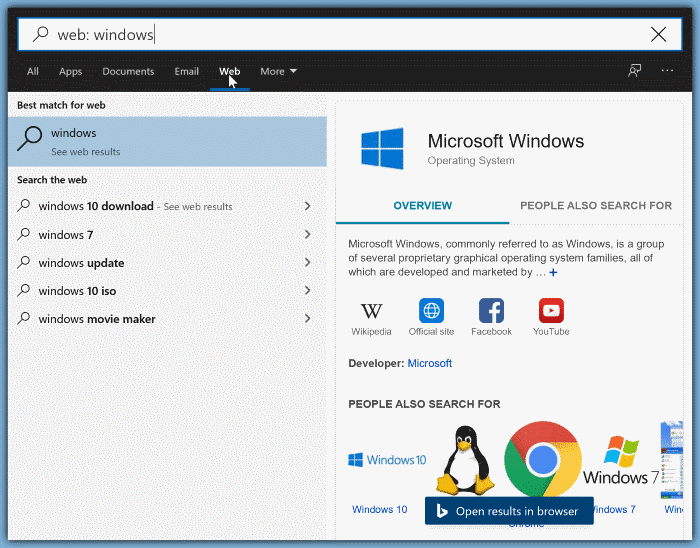Image resolution: width=700 pixels, height=548 pixels.
Task: Click the Microsoft Windows logo
Action: pyautogui.click(x=383, y=149)
